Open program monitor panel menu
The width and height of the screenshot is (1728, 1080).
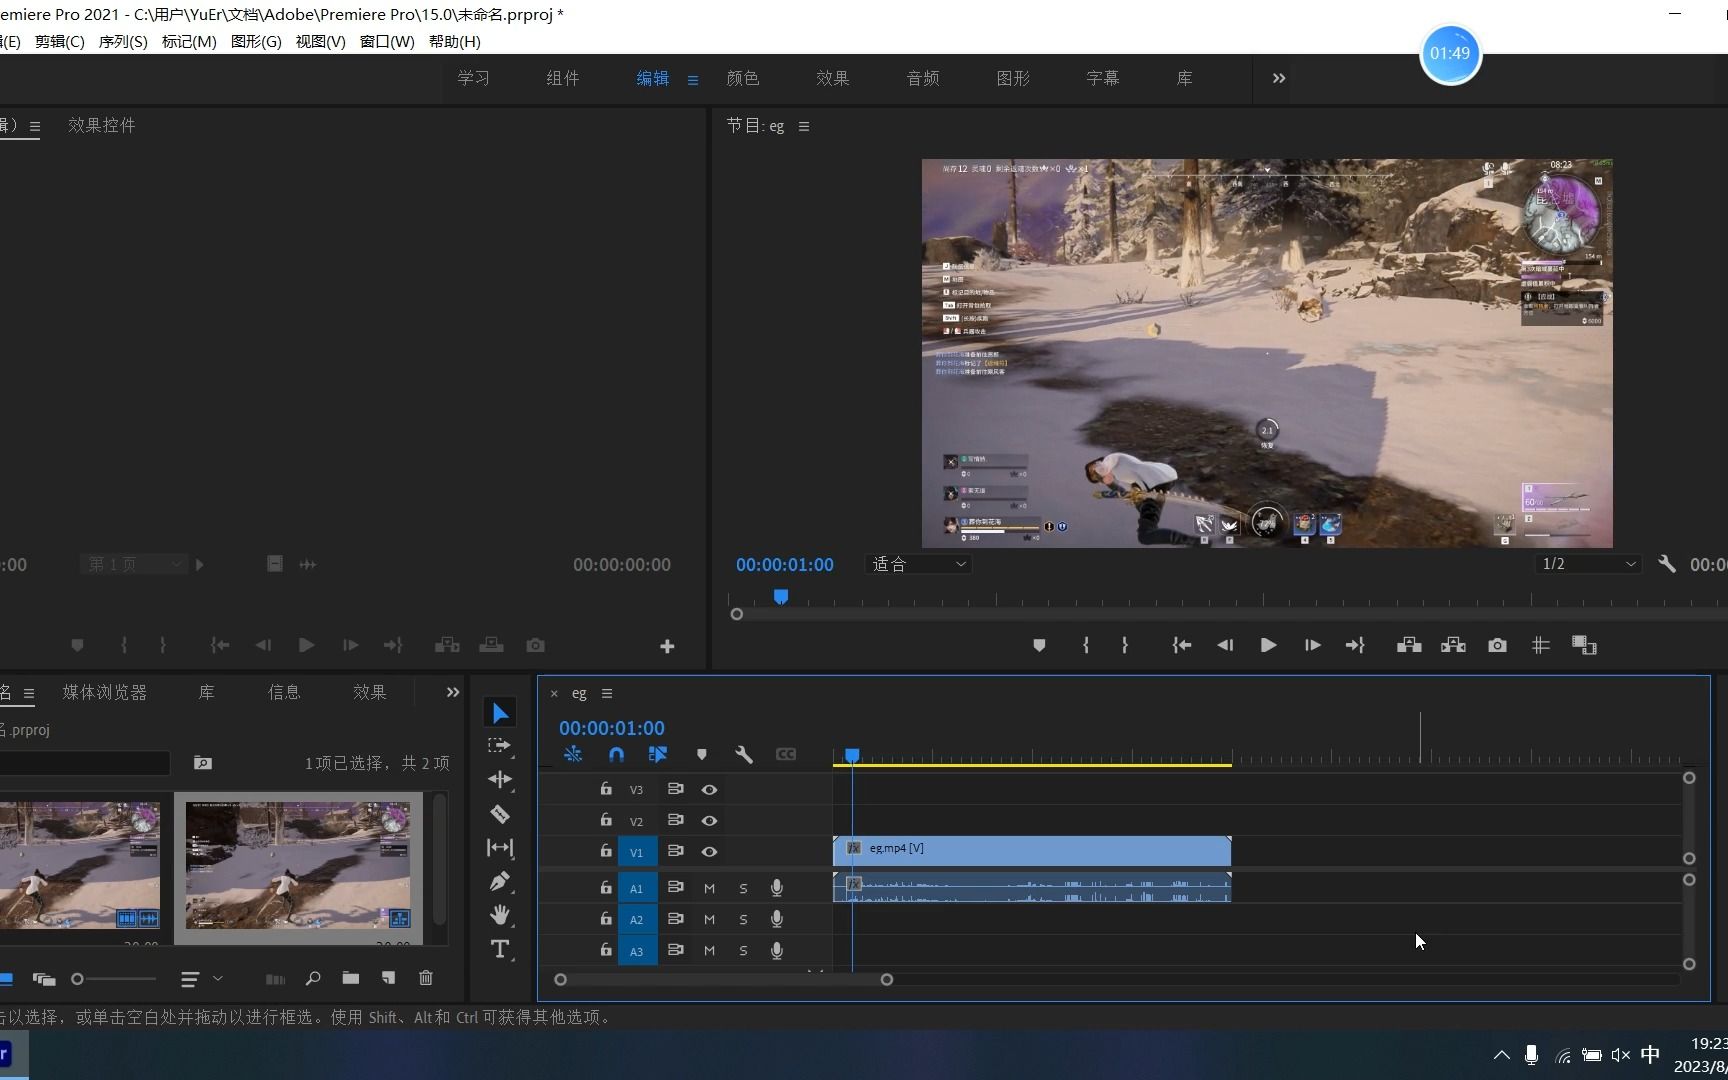804,127
